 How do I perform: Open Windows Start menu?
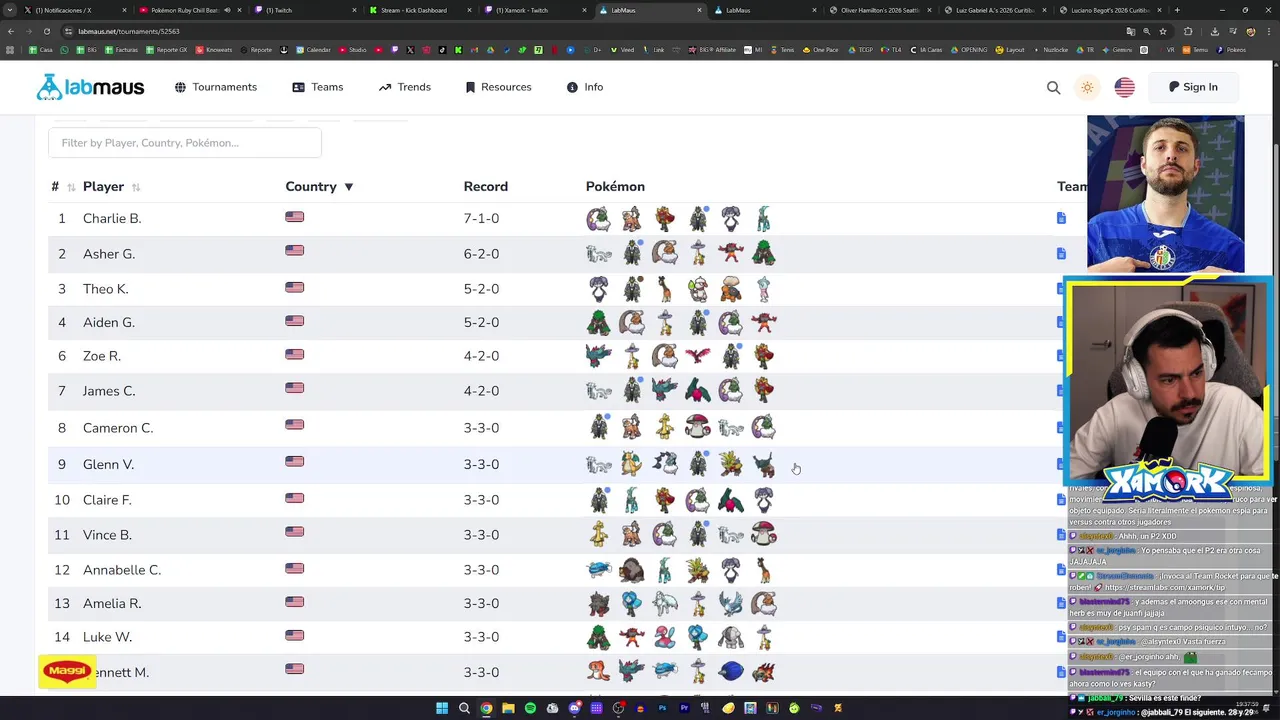pos(442,708)
